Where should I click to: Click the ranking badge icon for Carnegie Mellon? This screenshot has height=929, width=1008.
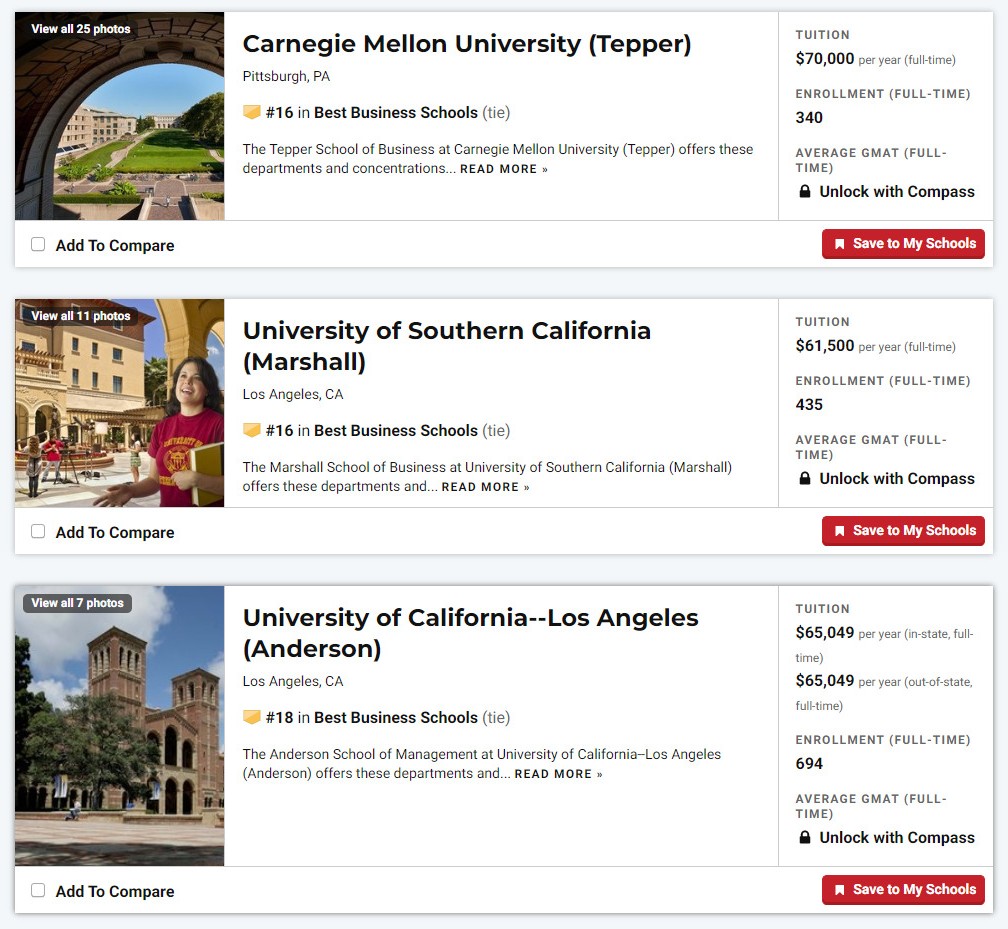tap(251, 113)
